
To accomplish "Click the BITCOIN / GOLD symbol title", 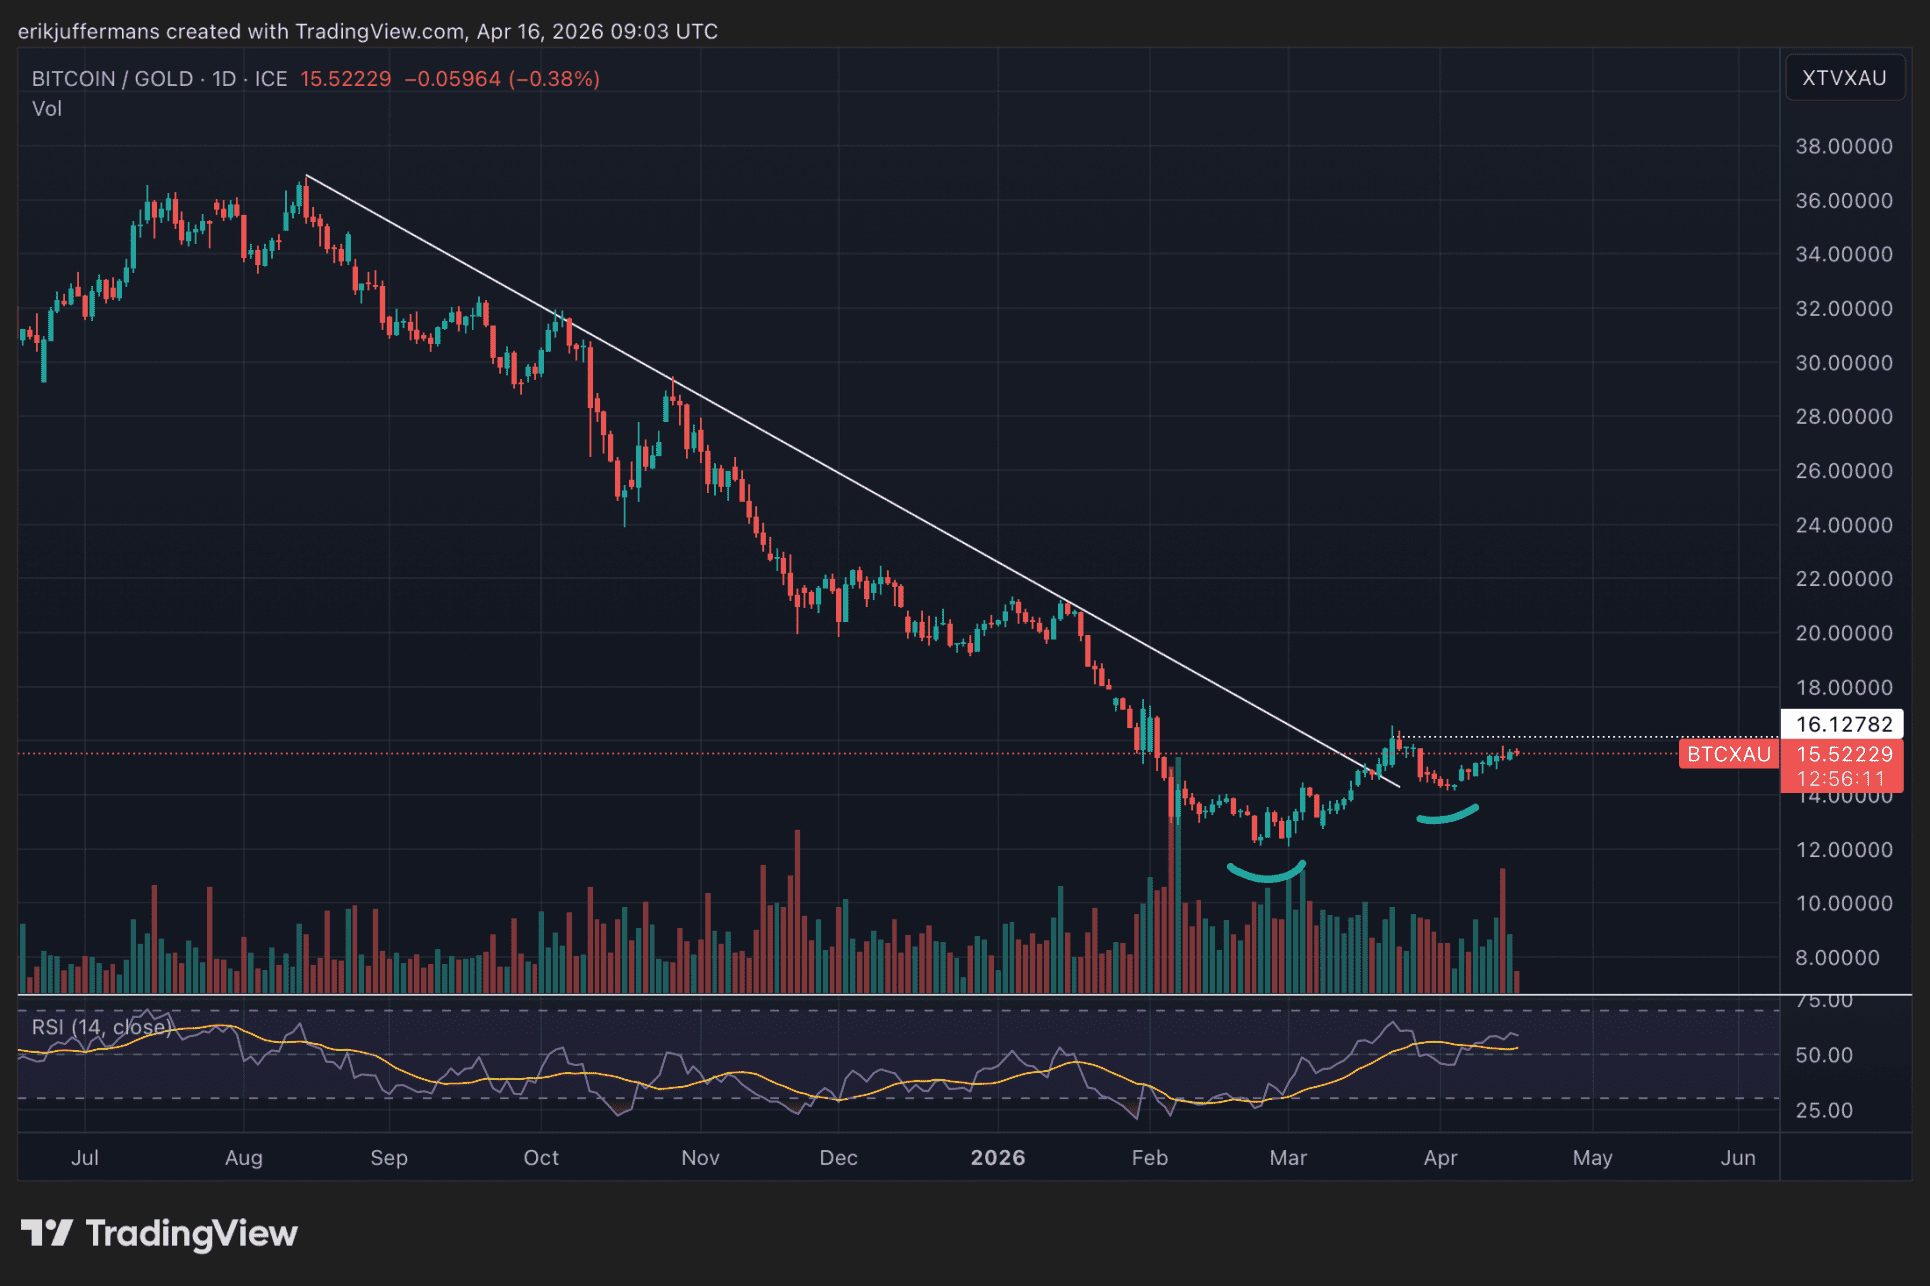I will [112, 78].
